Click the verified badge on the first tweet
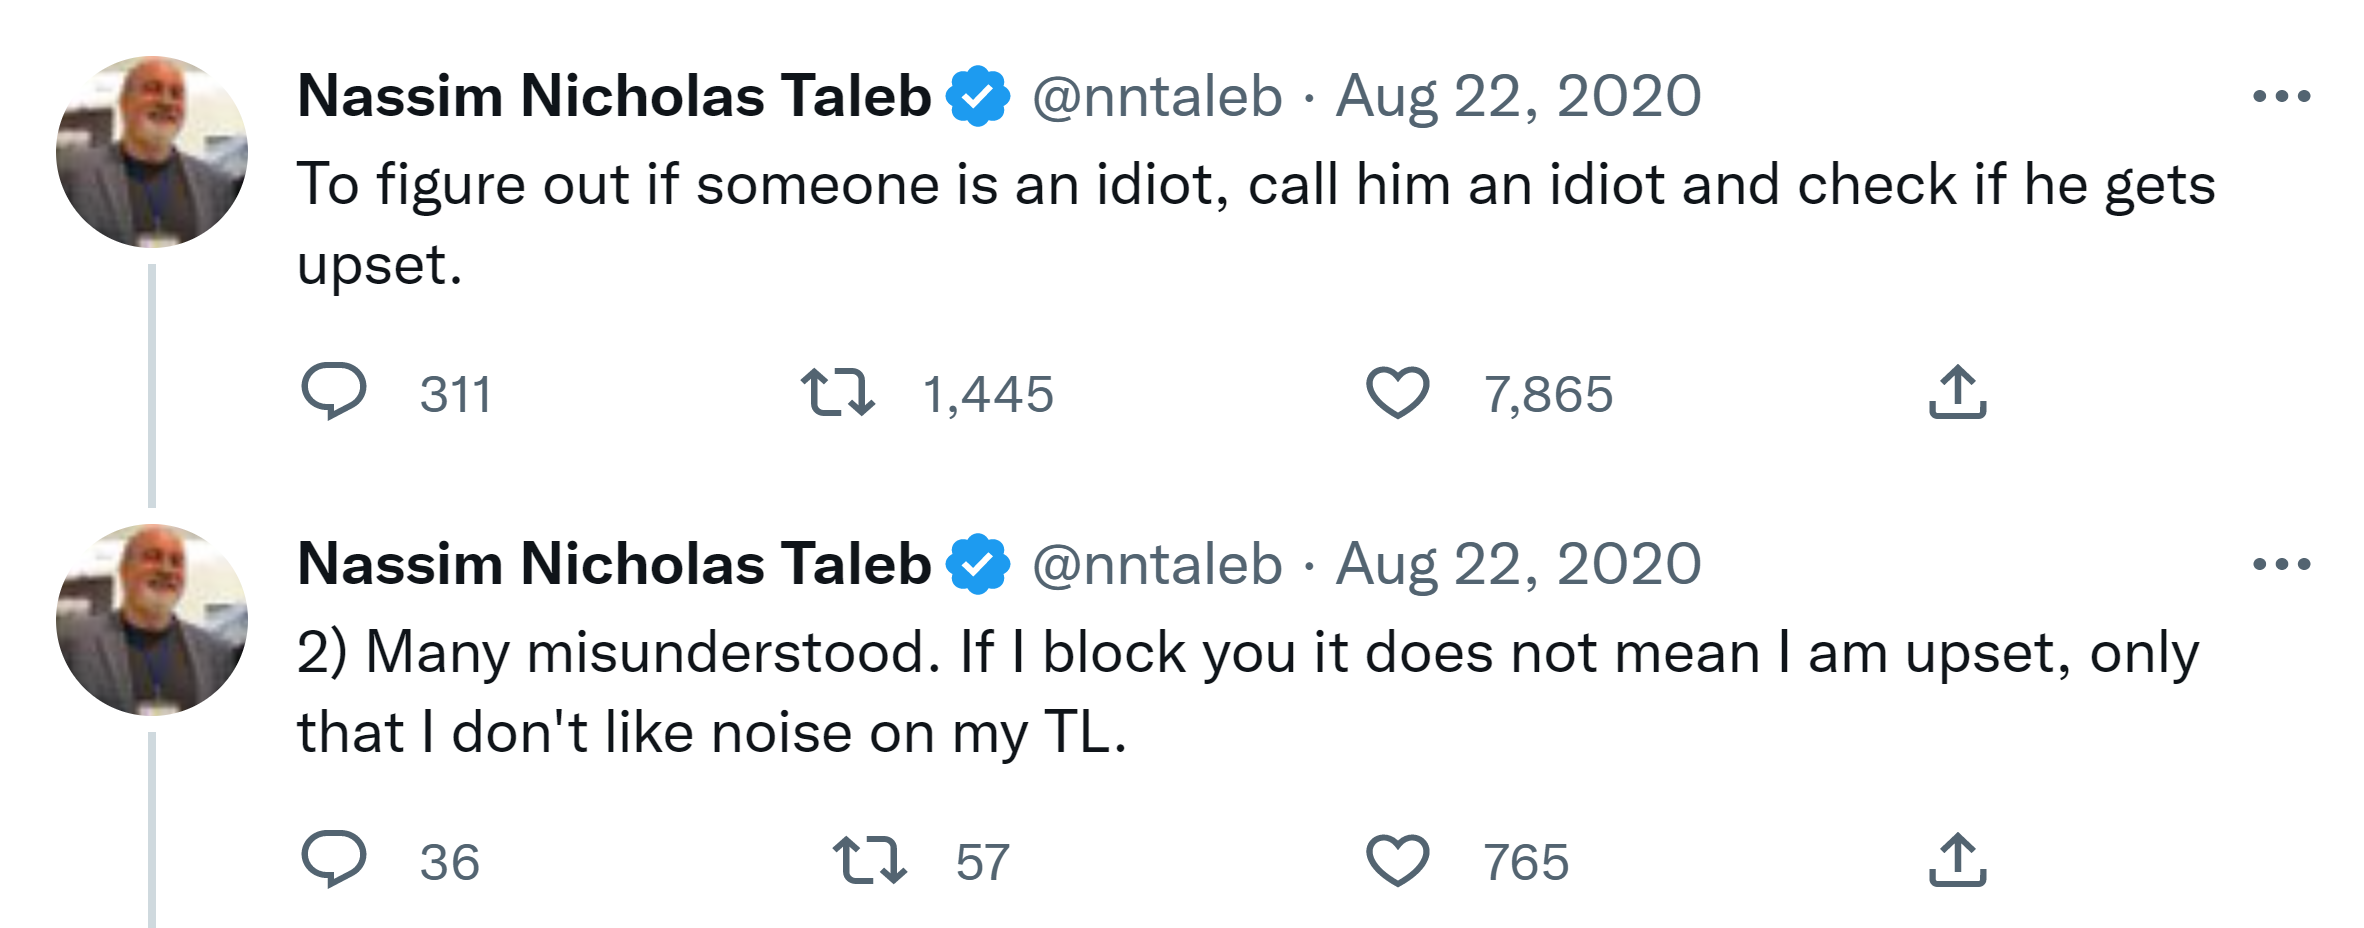 click(x=978, y=97)
